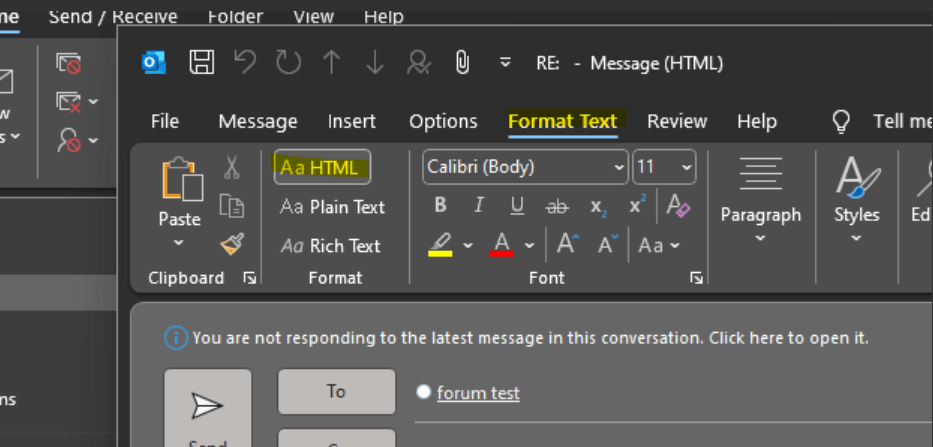Switch to the Options tab
The width and height of the screenshot is (933, 447).
pos(443,121)
